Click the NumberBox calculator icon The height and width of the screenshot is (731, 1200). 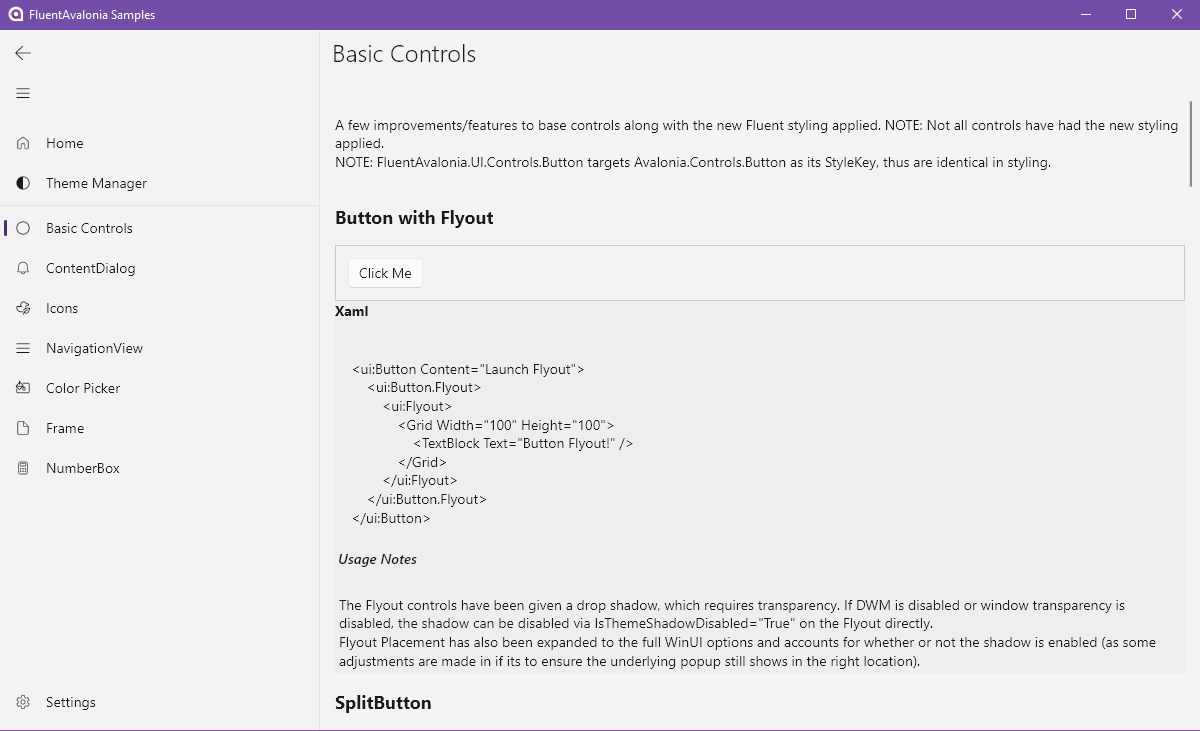[23, 468]
